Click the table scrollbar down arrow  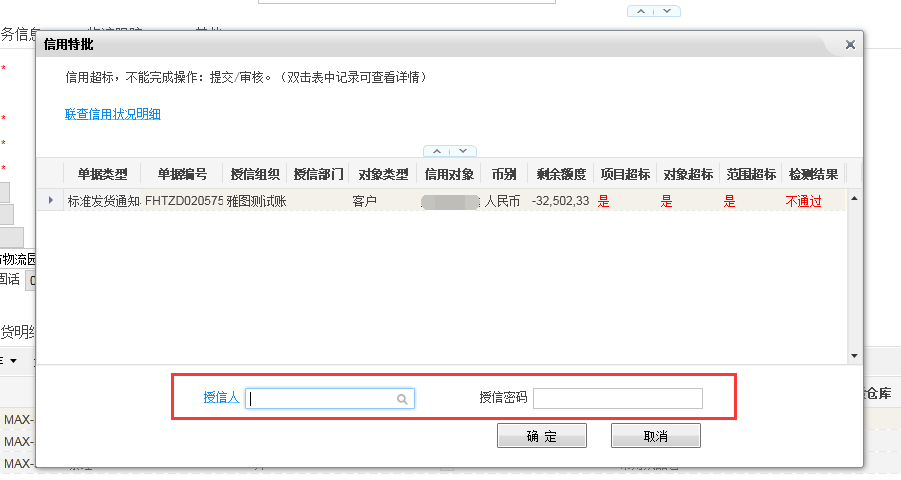[854, 356]
